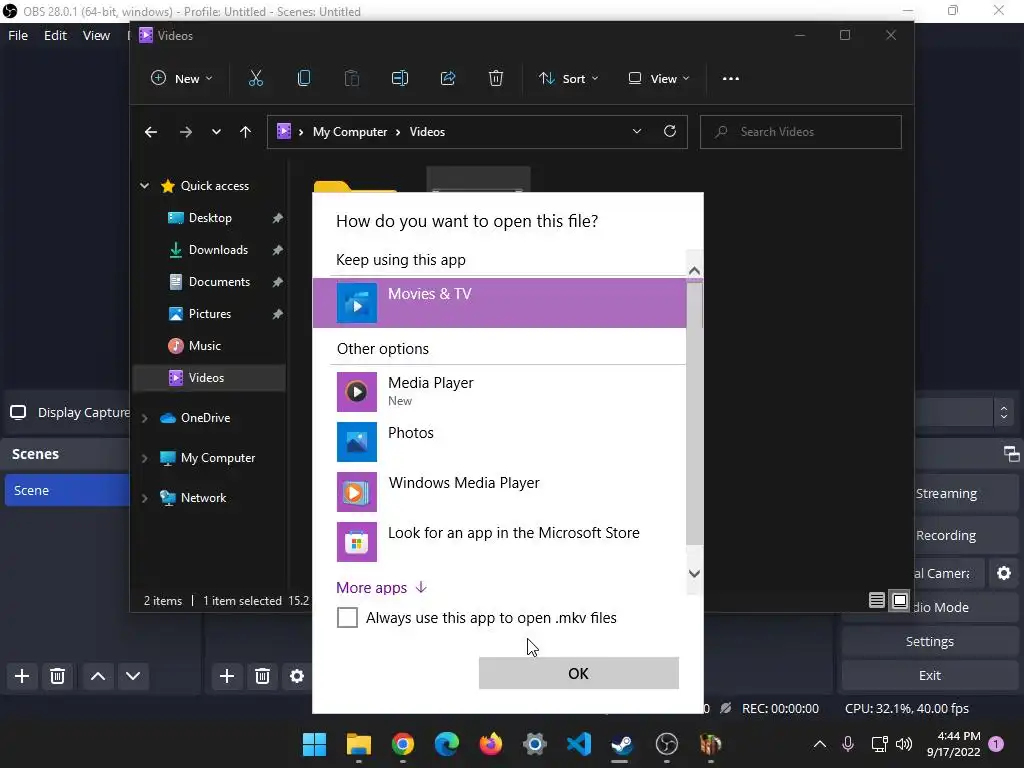This screenshot has height=768, width=1024.
Task: Add a scene with OBS plus button
Action: [22, 676]
